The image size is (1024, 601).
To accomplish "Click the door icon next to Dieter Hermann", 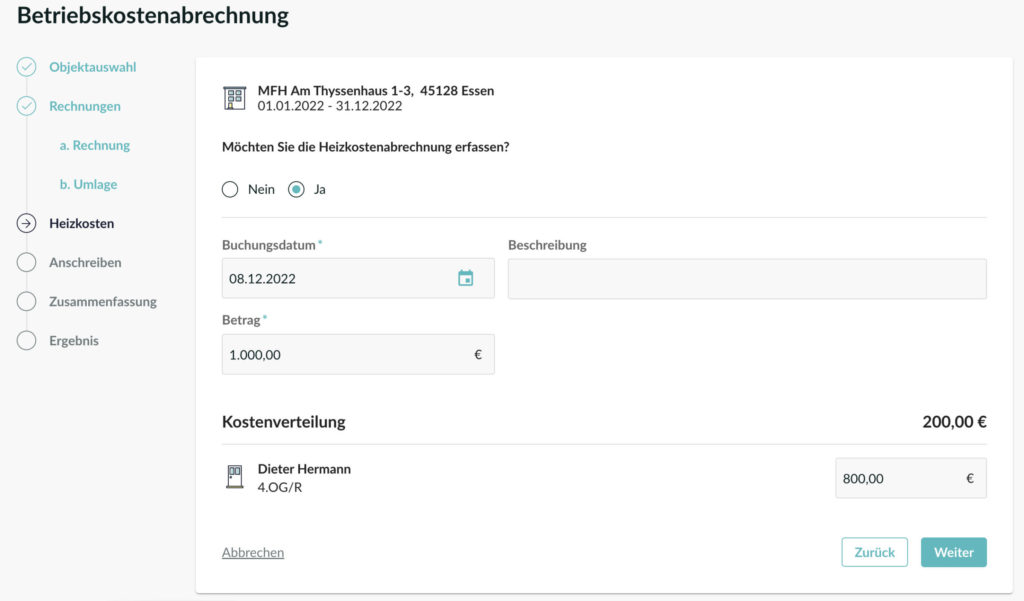I will [x=234, y=477].
